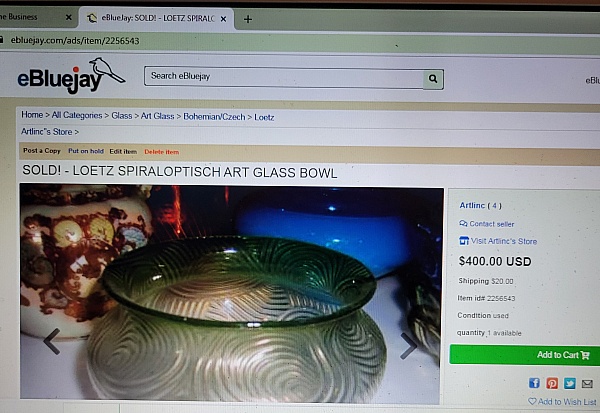Click Delete item in listing toolbar

coord(161,152)
